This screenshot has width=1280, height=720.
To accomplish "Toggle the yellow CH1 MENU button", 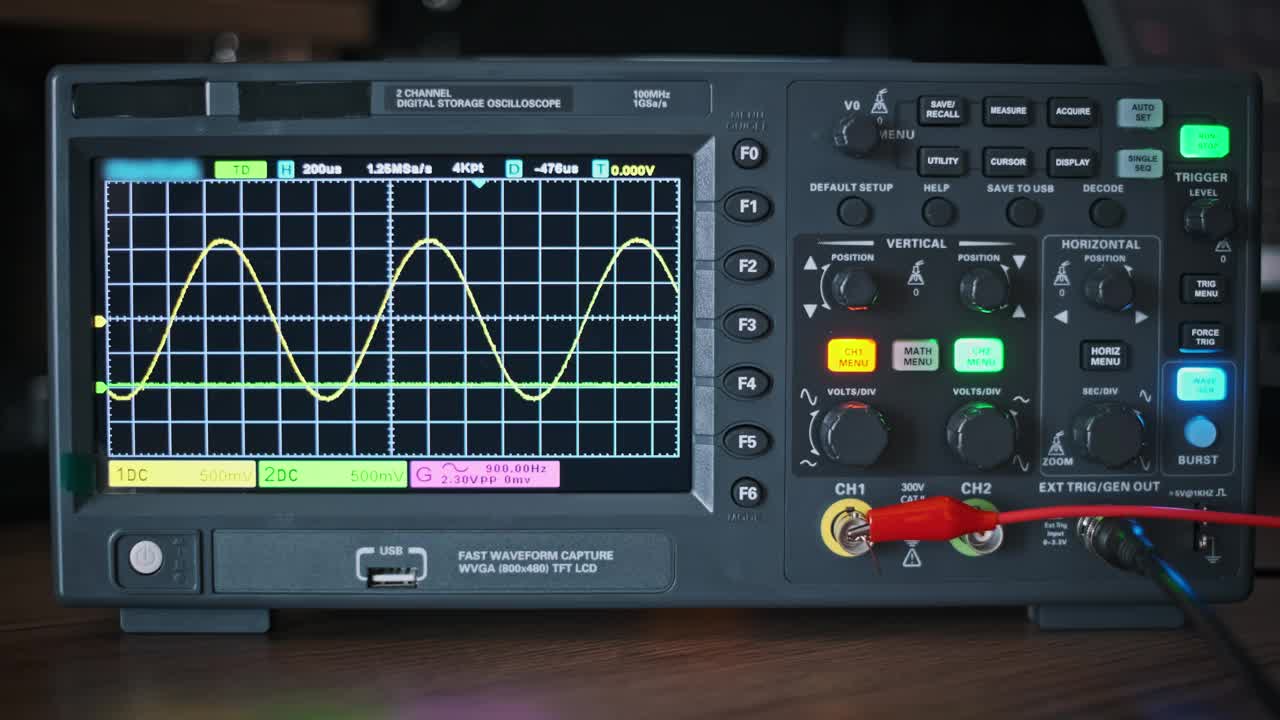I will (x=852, y=355).
